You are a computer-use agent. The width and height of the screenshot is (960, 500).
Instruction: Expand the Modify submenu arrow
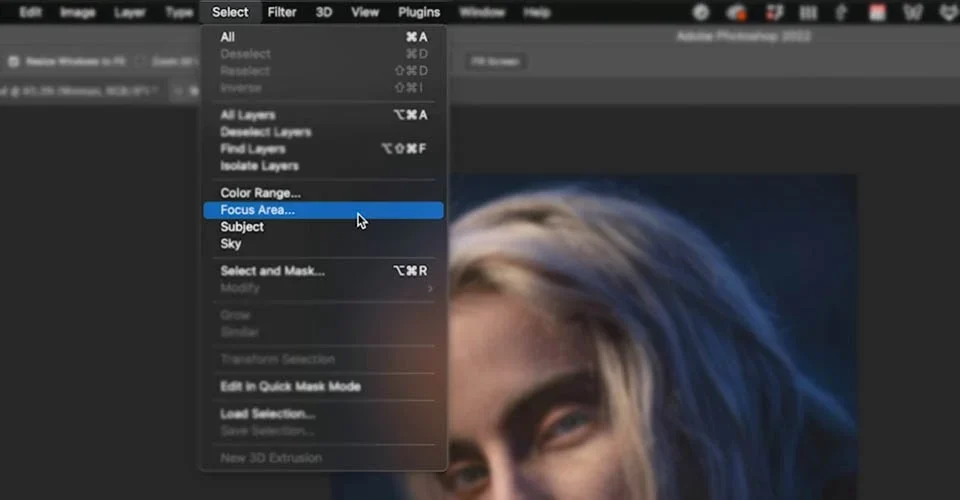click(430, 288)
